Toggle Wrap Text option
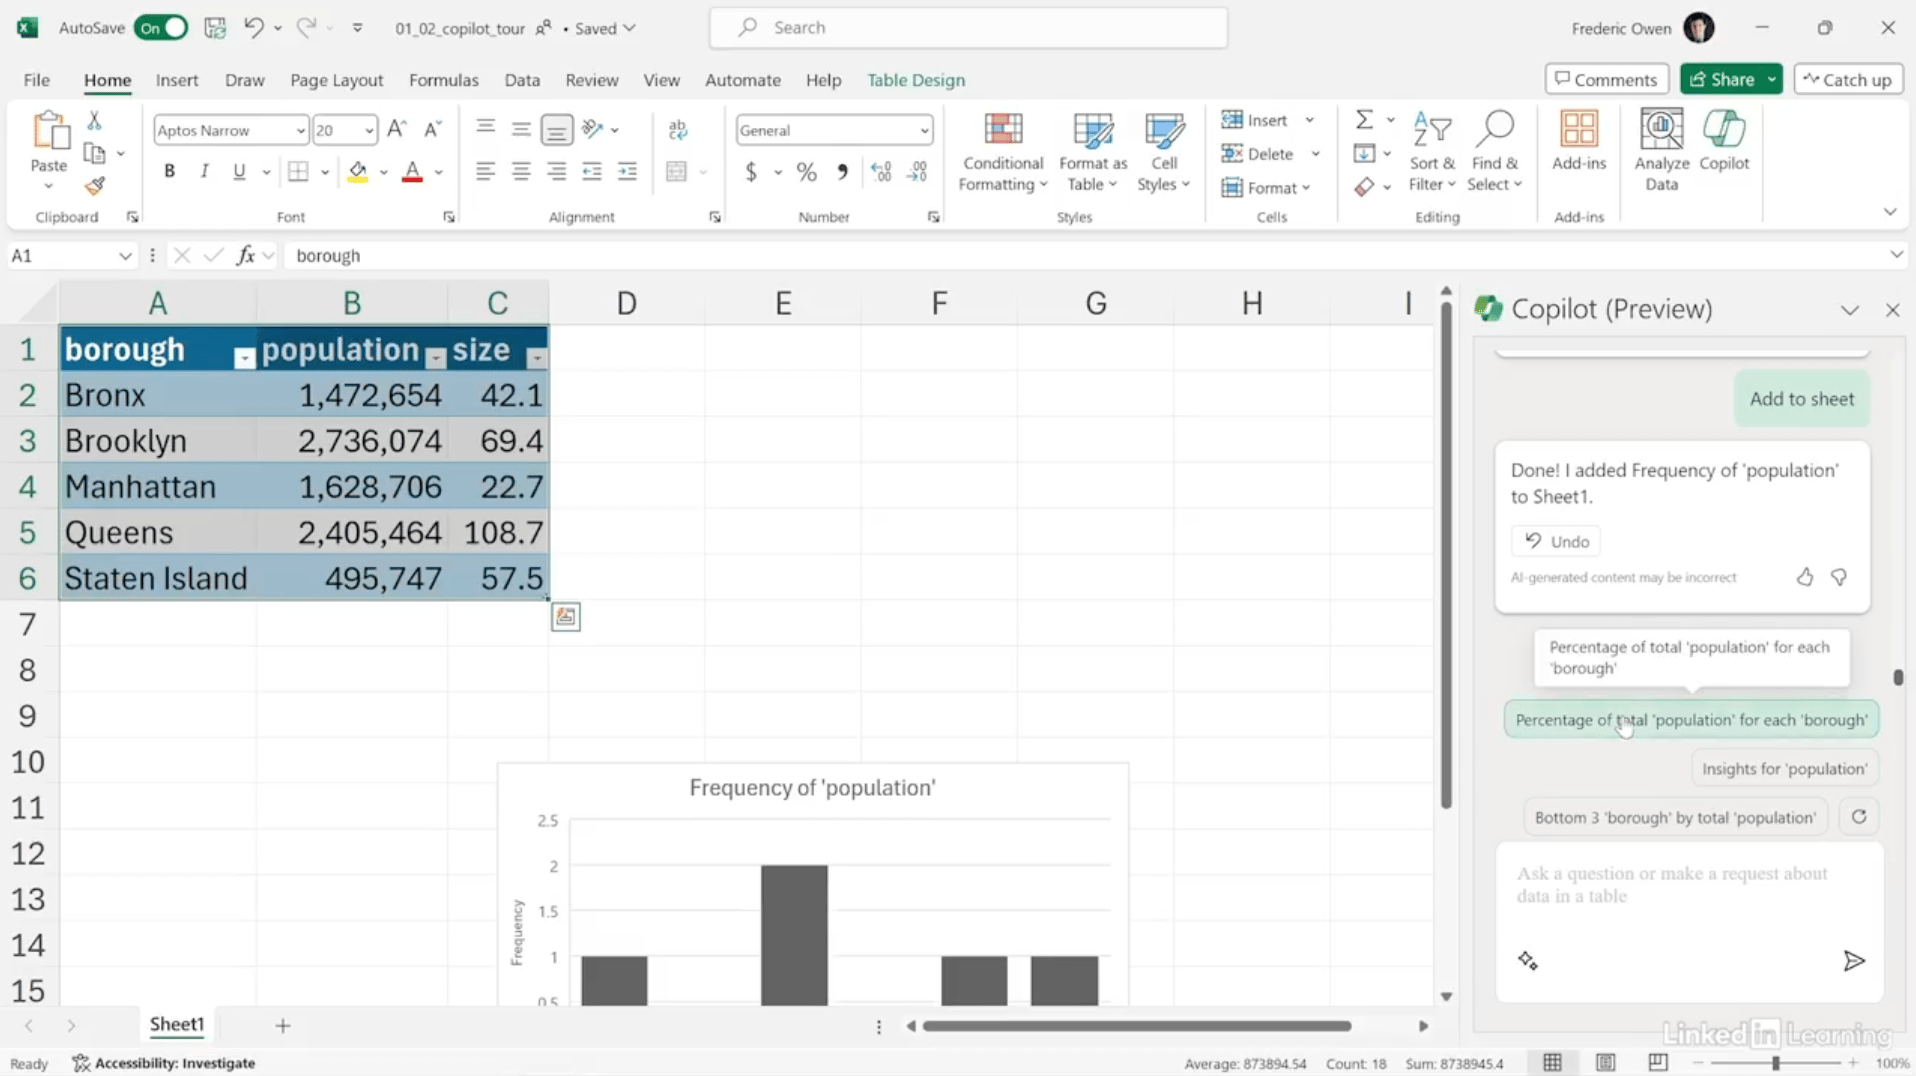This screenshot has width=1916, height=1076. point(678,129)
